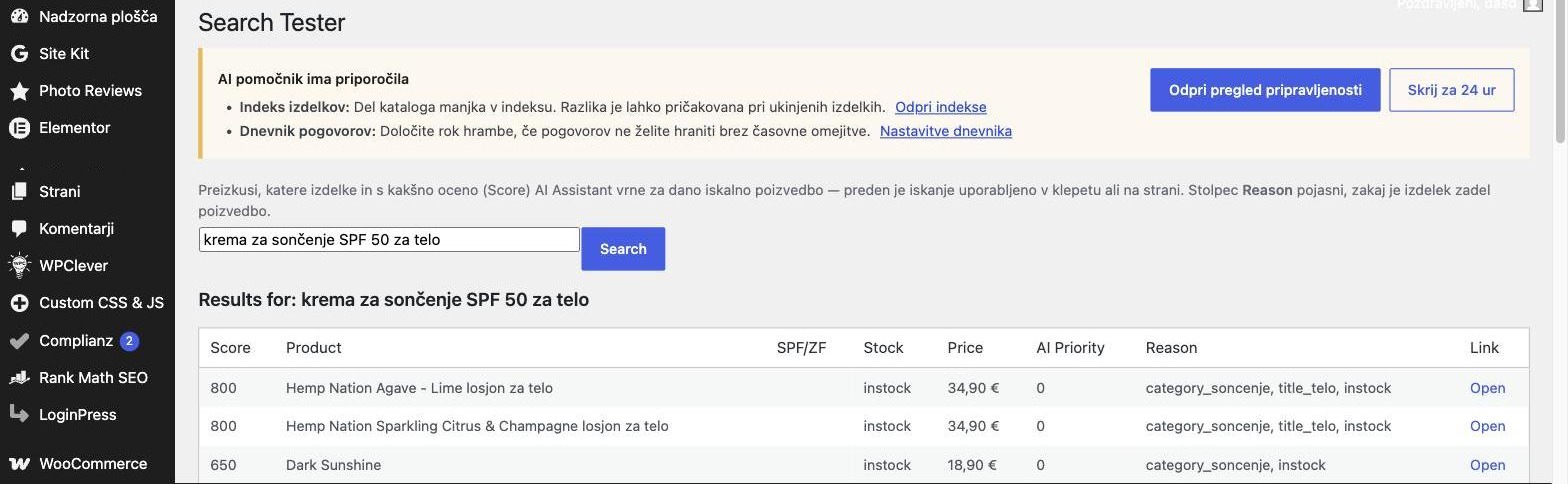This screenshot has height=484, width=1568.
Task: Click the WPClever lightbulb icon
Action: click(x=19, y=265)
